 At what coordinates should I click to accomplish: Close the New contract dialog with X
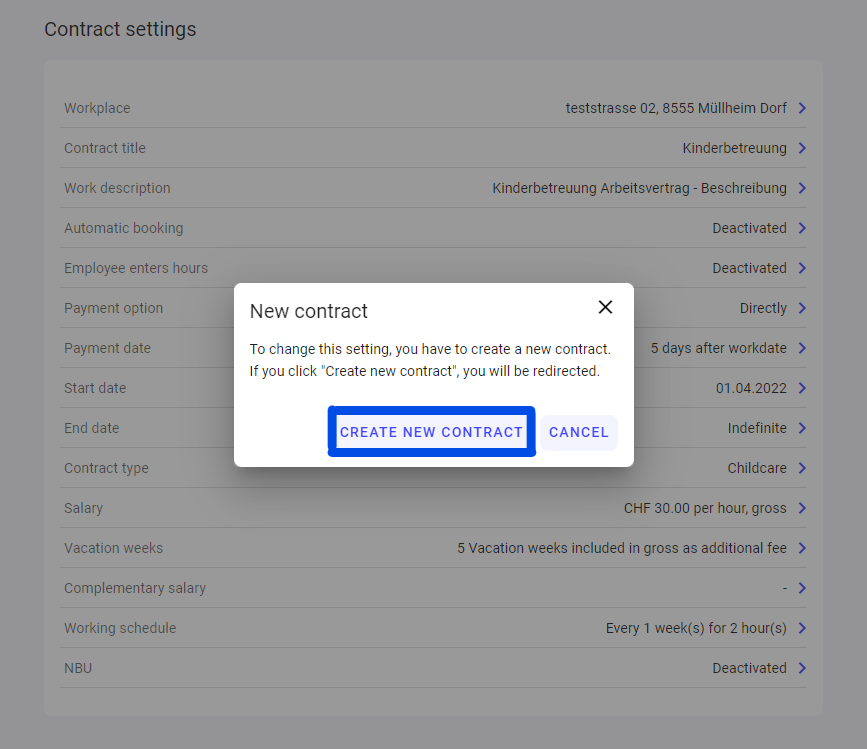click(605, 307)
